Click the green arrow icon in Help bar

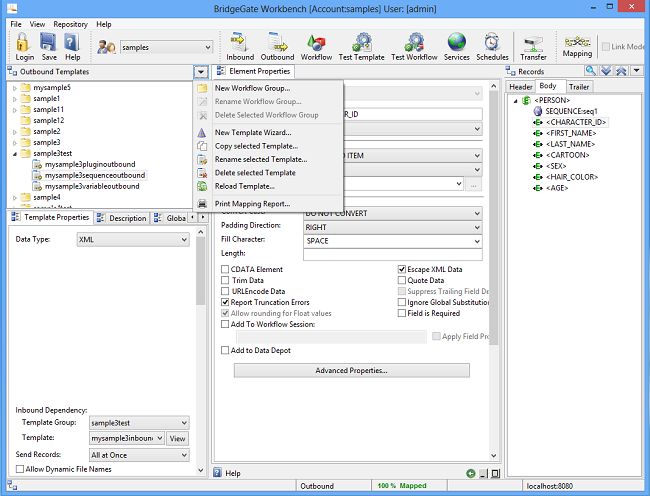(471, 473)
